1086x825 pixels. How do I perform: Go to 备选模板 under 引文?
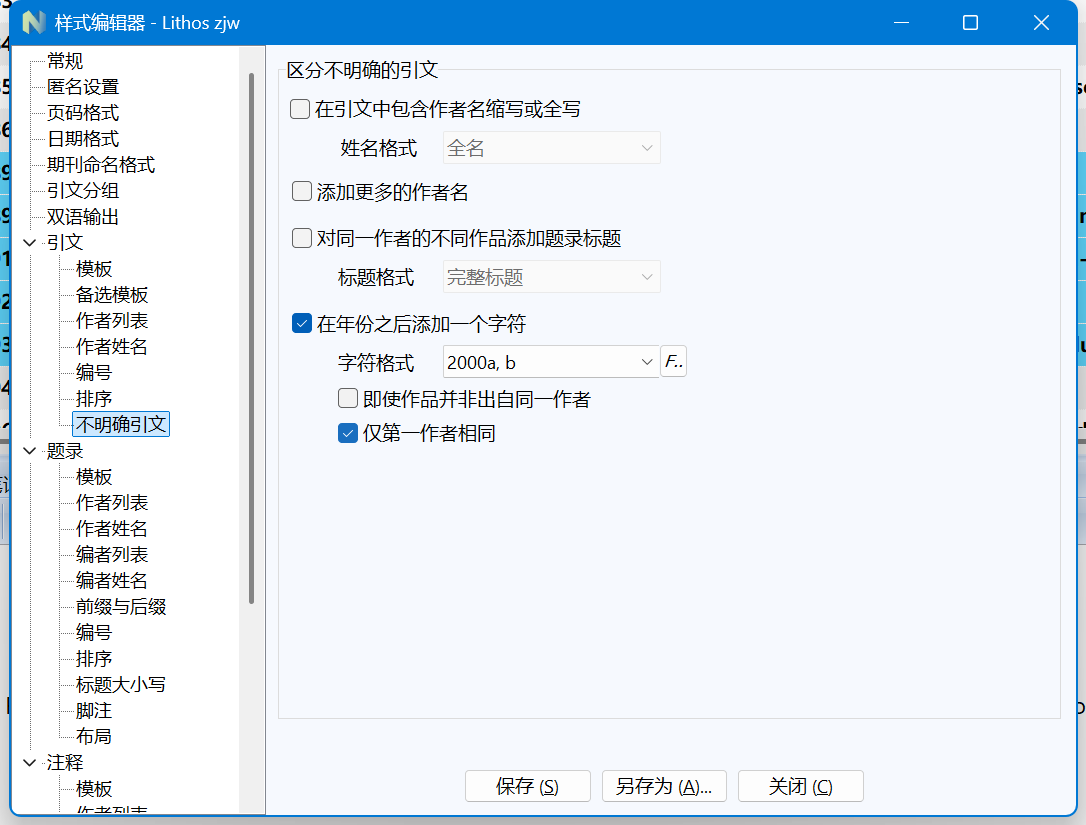(112, 295)
